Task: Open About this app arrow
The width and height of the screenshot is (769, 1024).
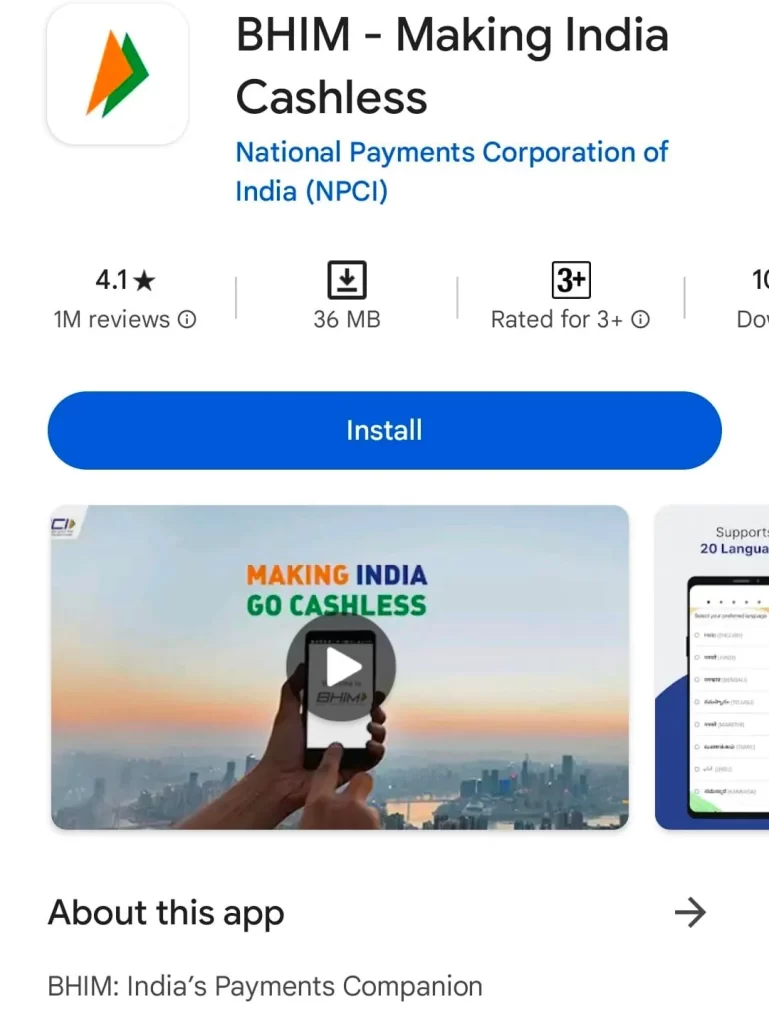Action: pos(690,912)
